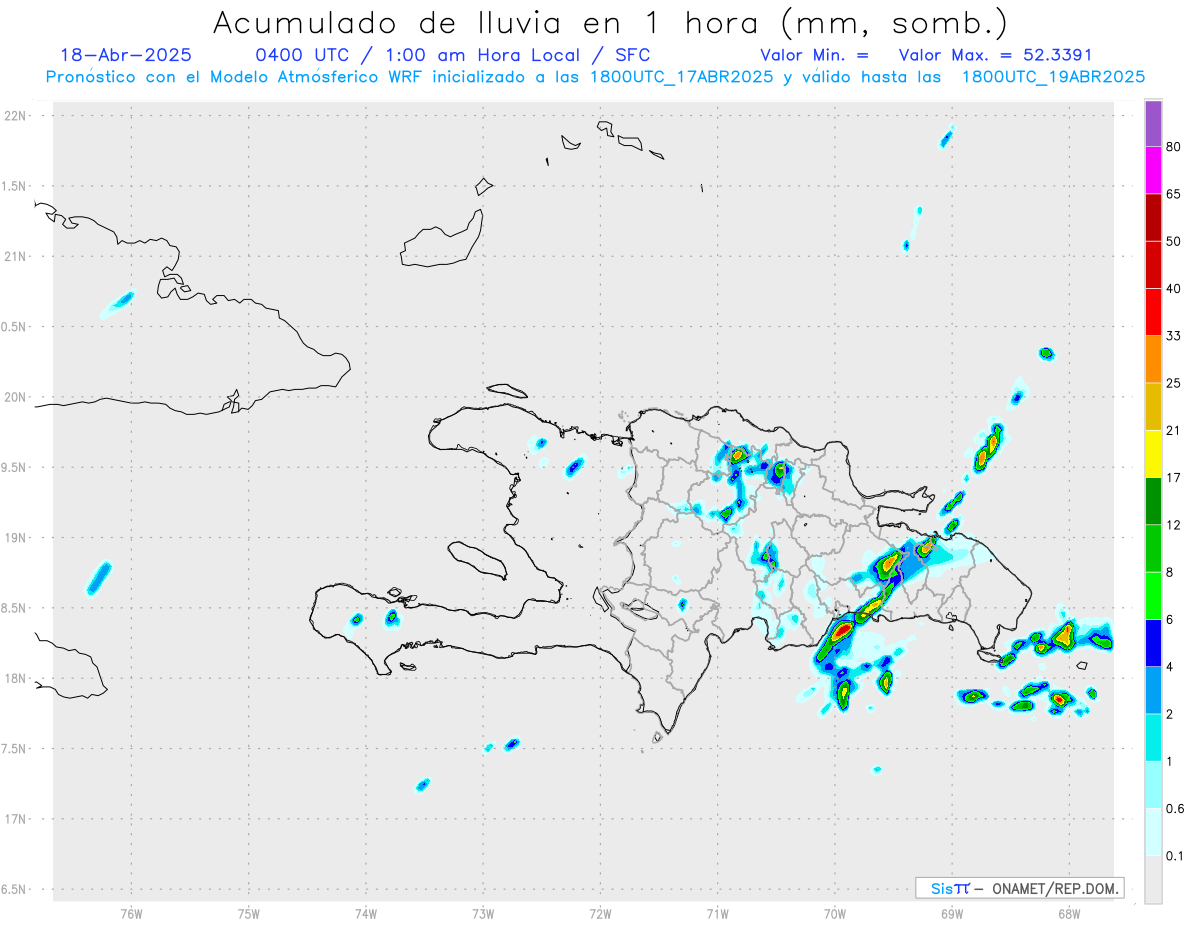Select the date text '18-Abr-2025'
This screenshot has height=927, width=1200.
tap(126, 55)
